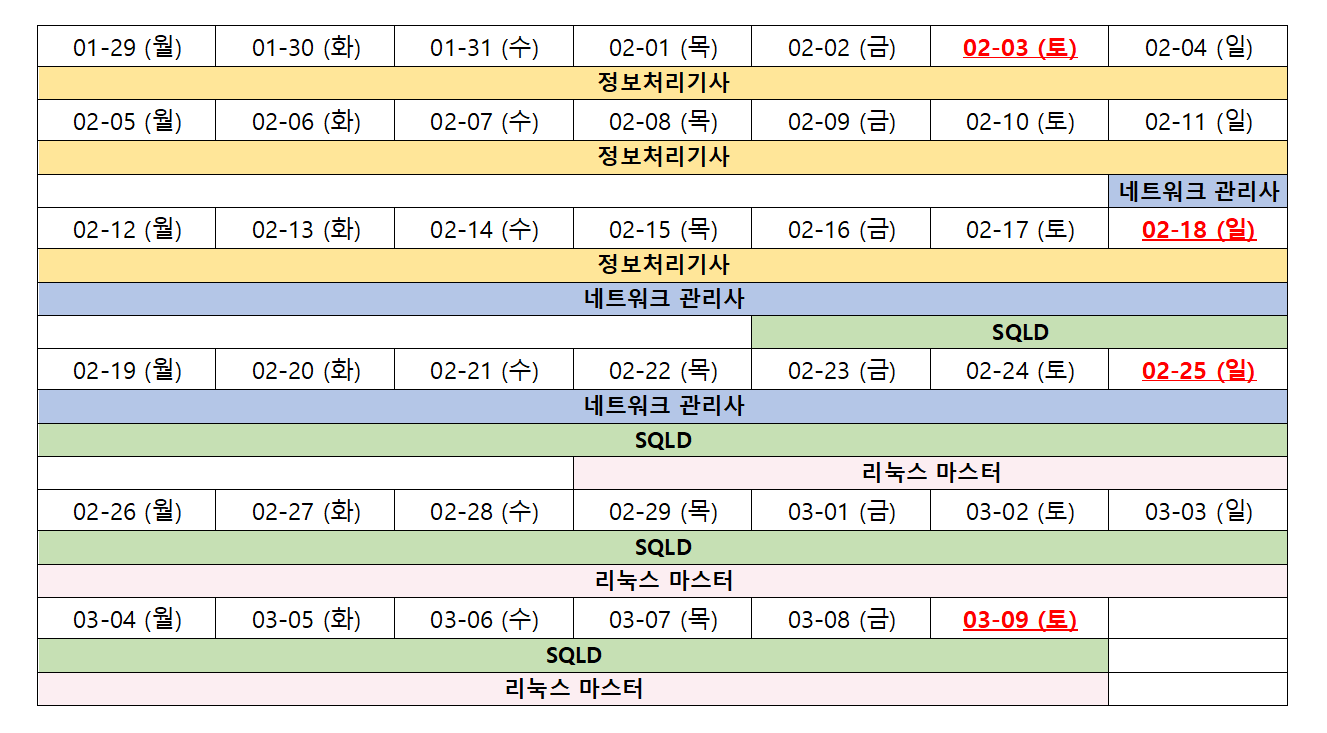
Task: Click the red 02-03 (토) date
Action: (x=1019, y=47)
